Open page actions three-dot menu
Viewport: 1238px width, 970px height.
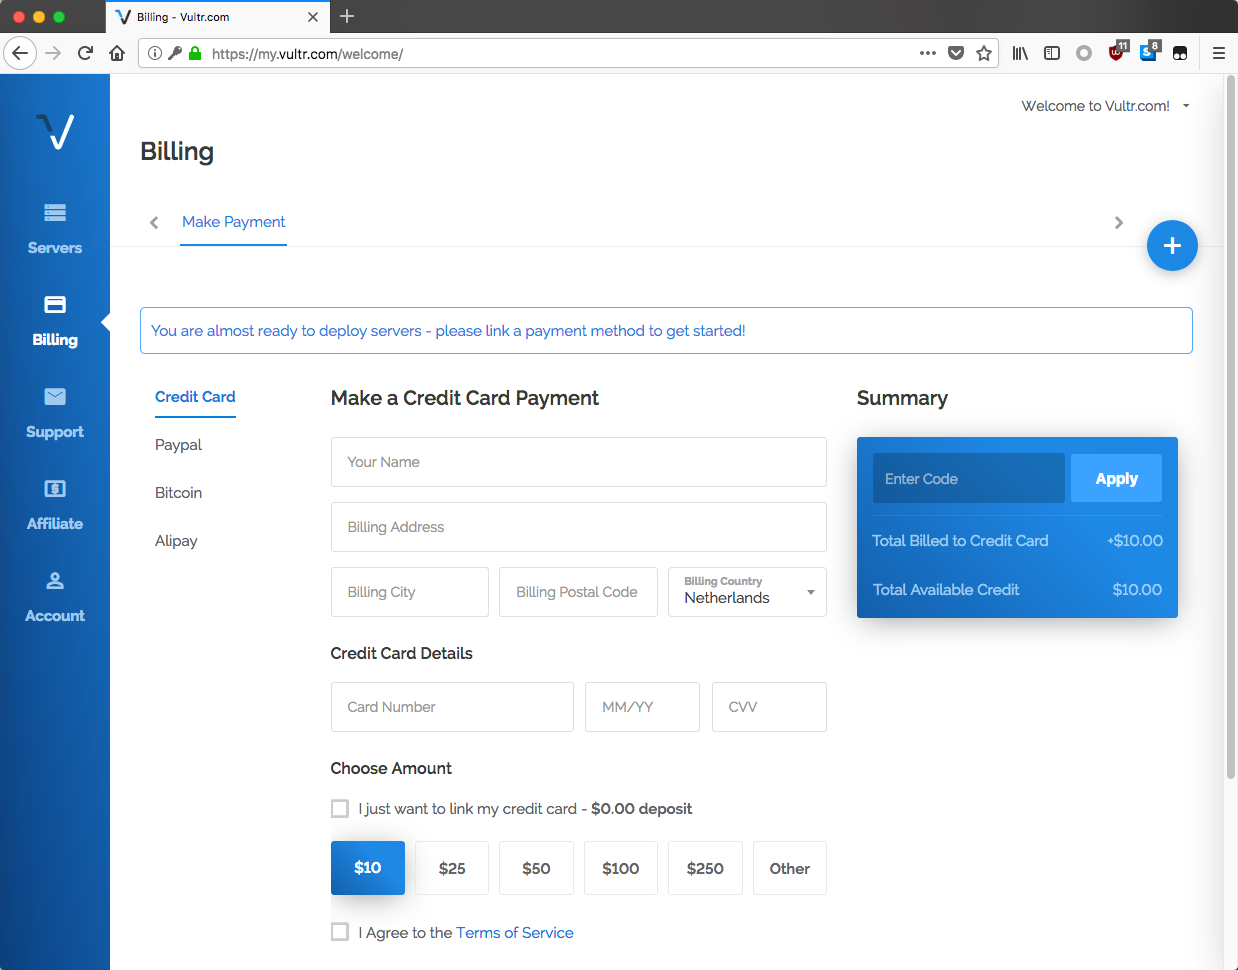(928, 53)
